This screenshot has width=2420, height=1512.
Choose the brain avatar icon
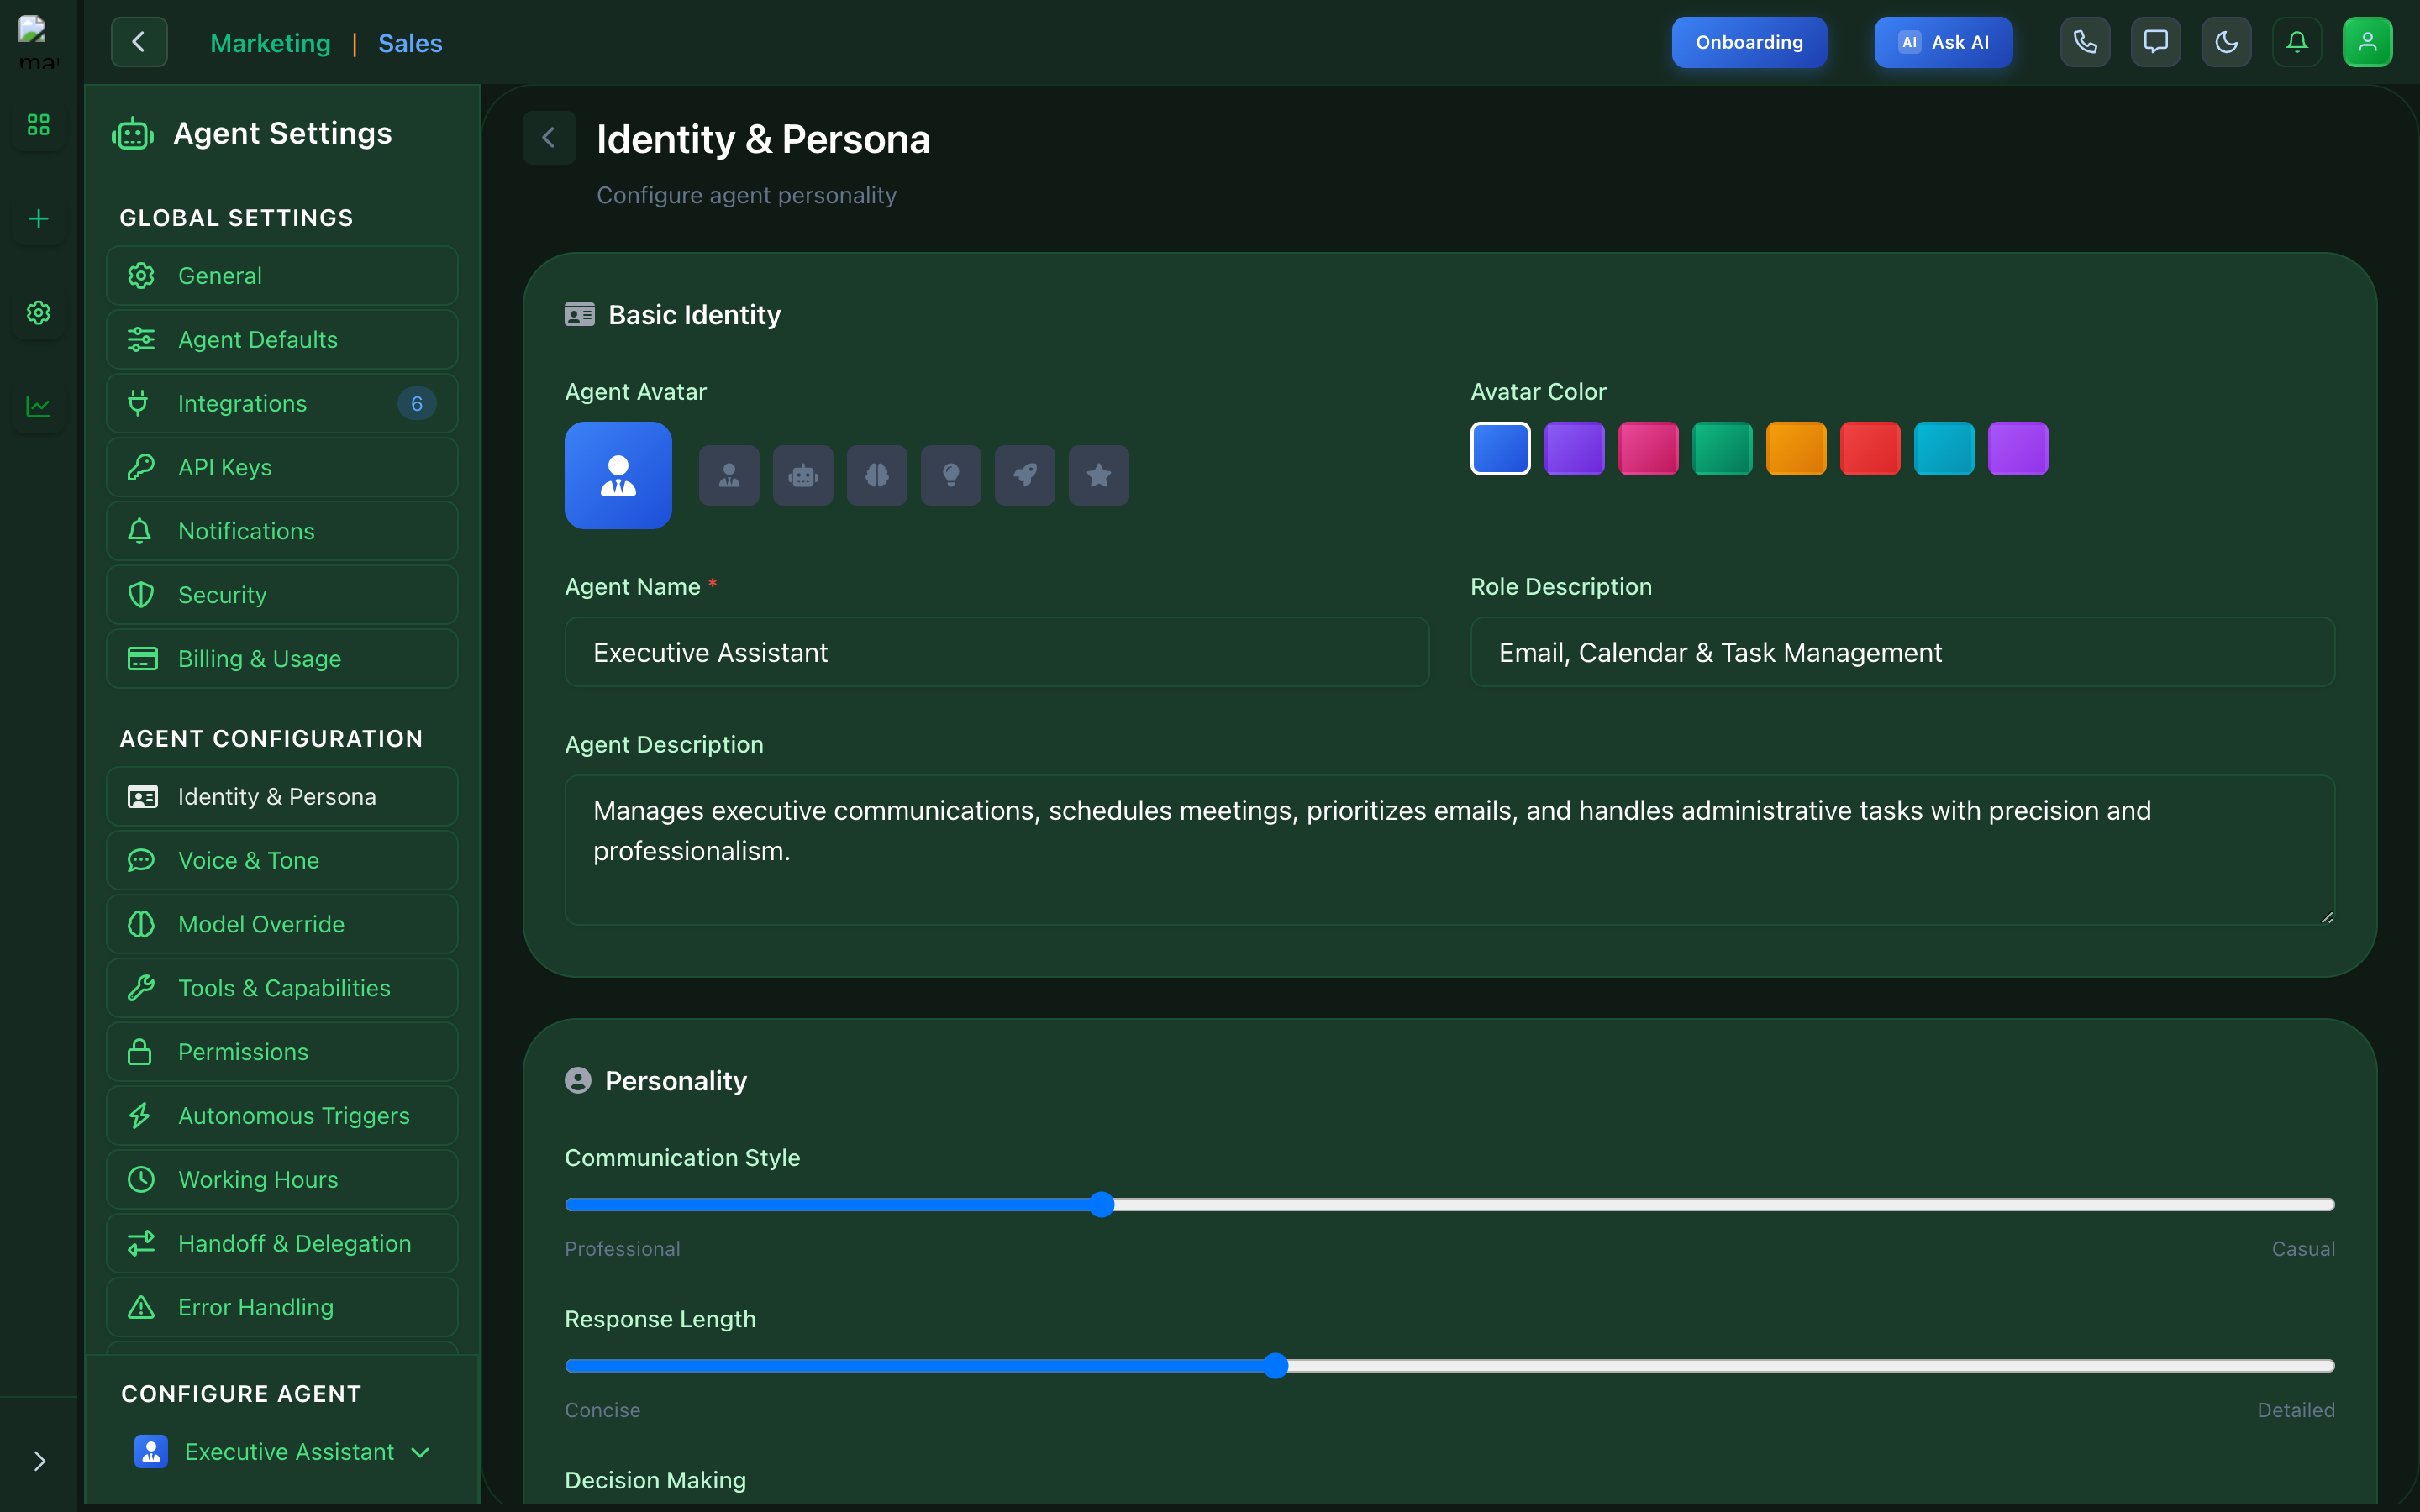coord(876,475)
